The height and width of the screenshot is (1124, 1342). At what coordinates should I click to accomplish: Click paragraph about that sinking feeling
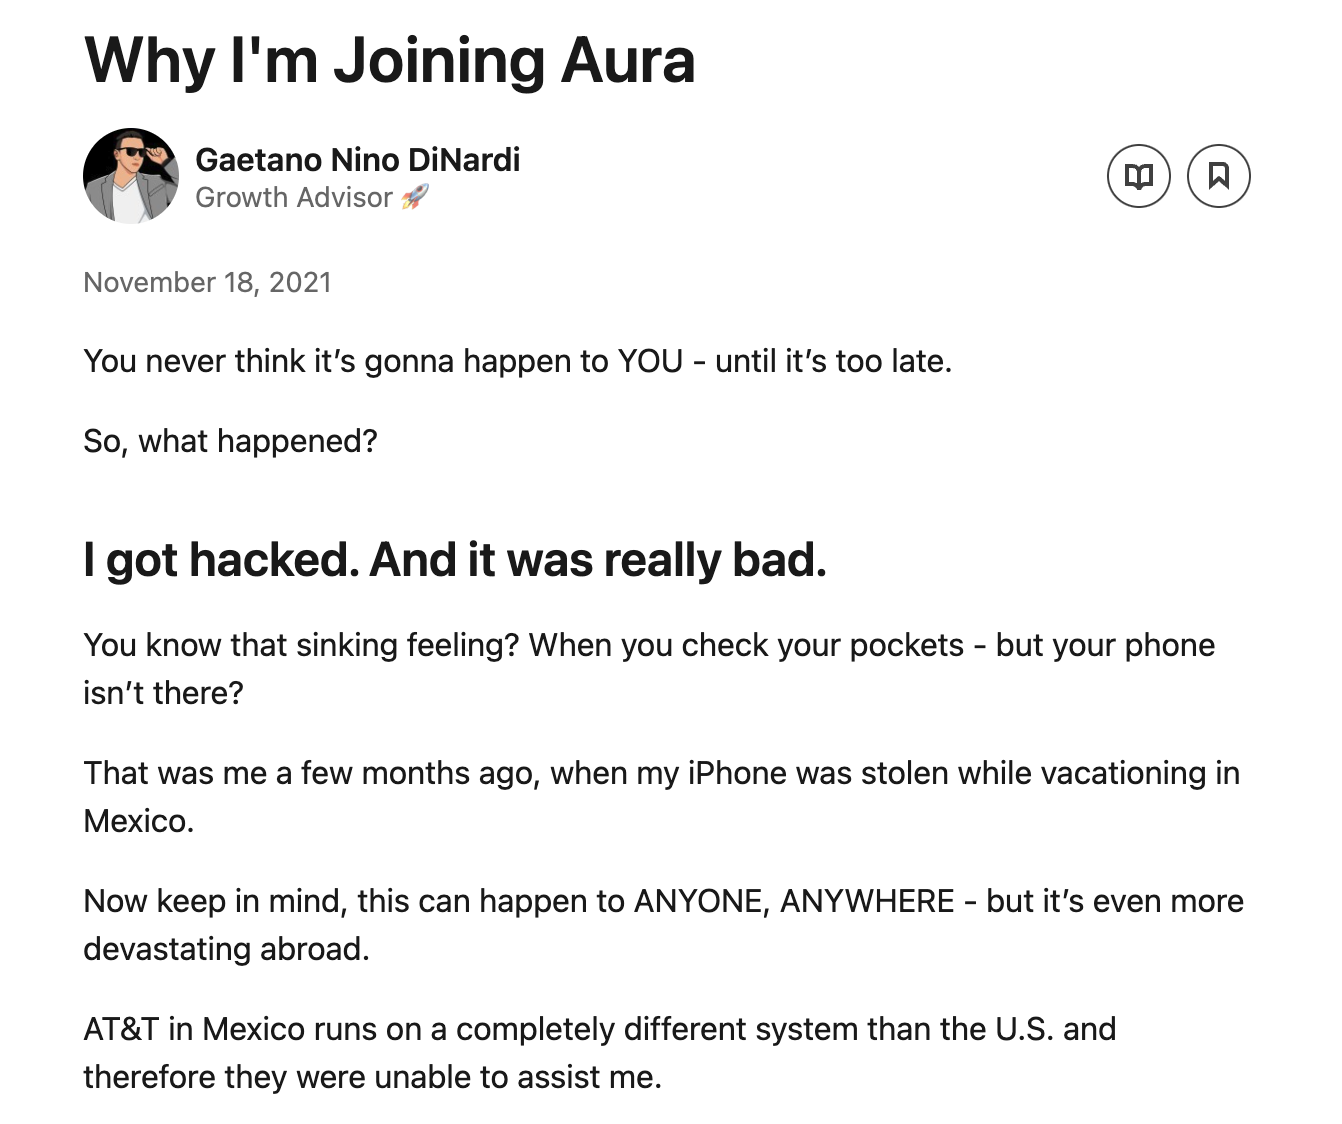click(x=649, y=669)
